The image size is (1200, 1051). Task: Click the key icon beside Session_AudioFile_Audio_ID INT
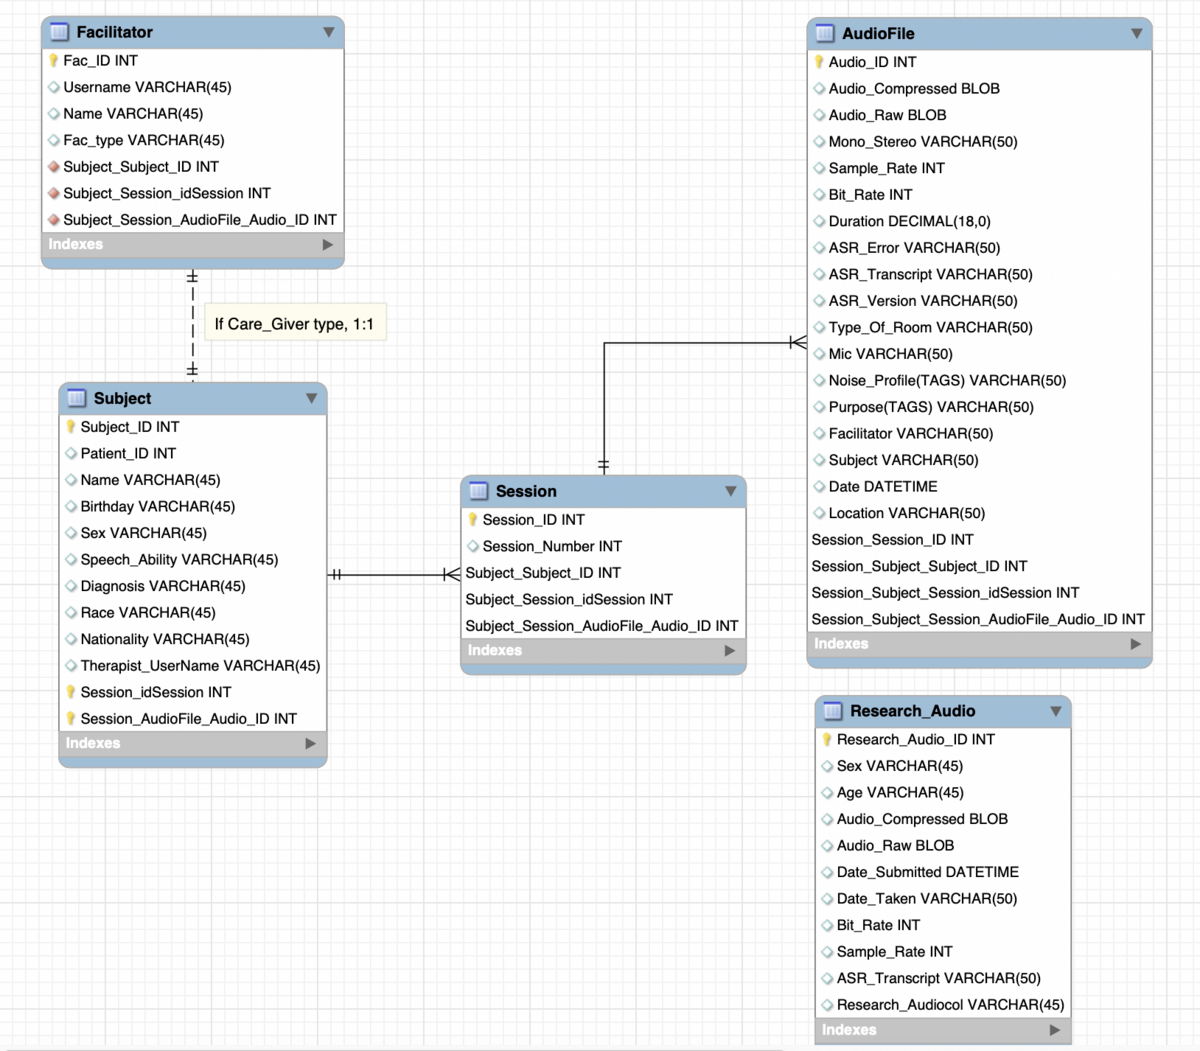click(x=71, y=719)
